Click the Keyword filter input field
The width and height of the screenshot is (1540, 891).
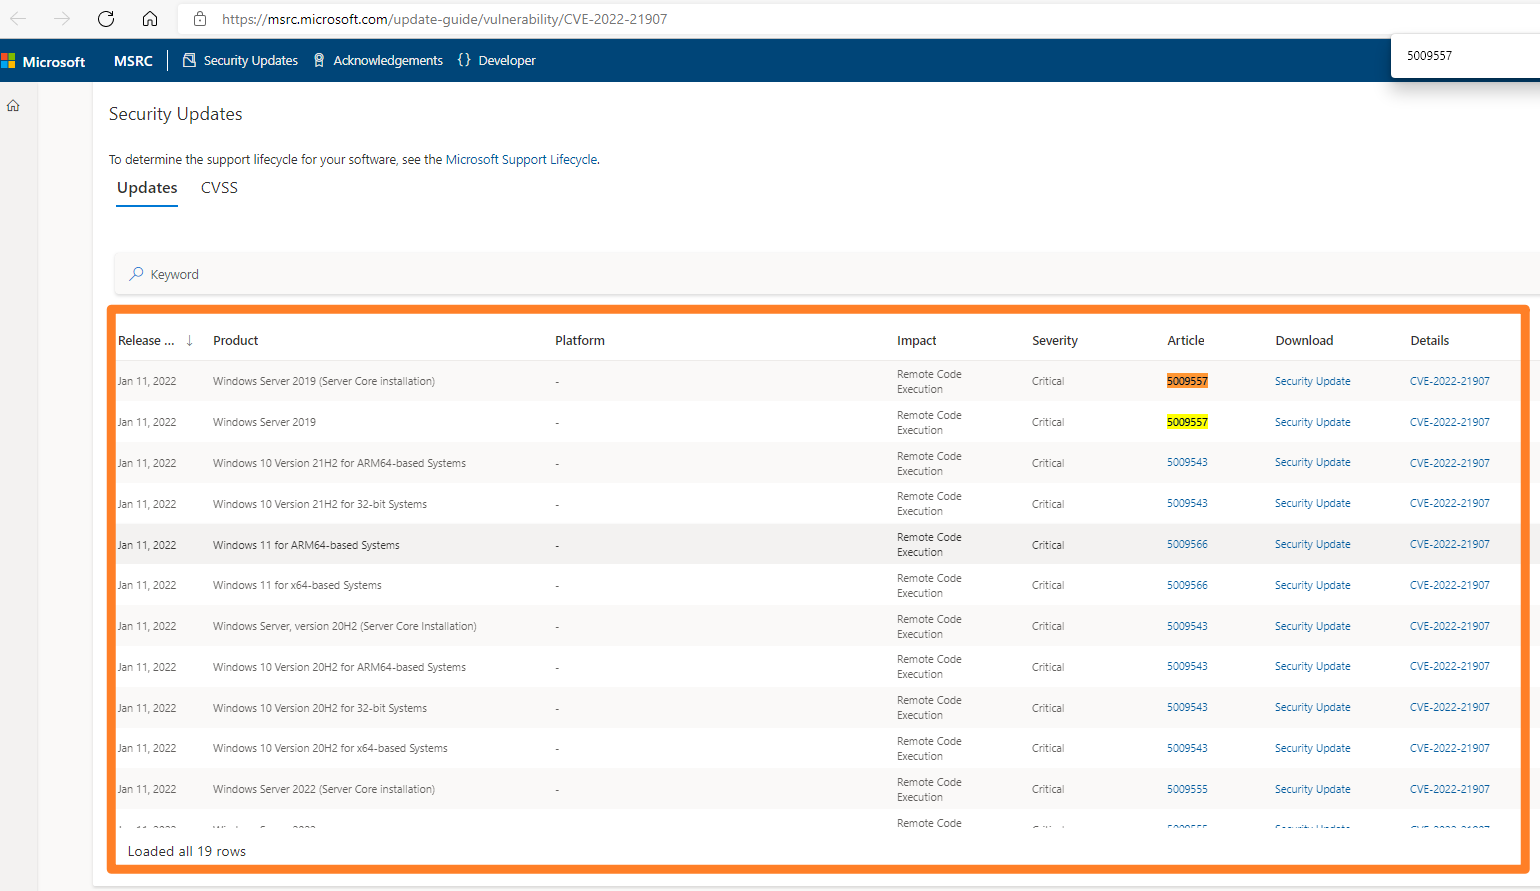(x=600, y=274)
